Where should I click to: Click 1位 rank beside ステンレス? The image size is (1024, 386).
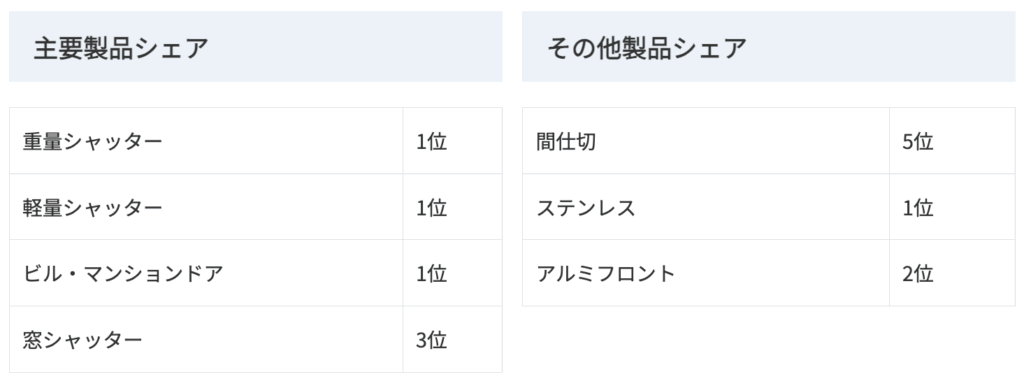pos(918,208)
